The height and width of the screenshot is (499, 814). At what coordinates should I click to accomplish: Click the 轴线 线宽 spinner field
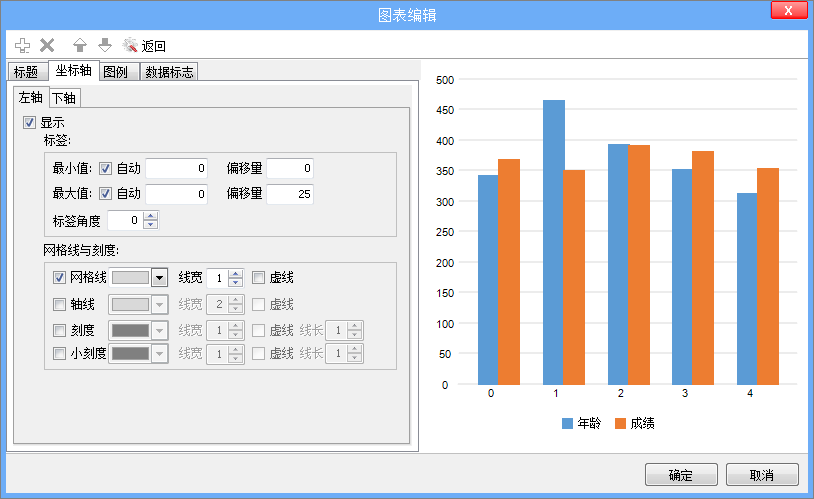(225, 304)
